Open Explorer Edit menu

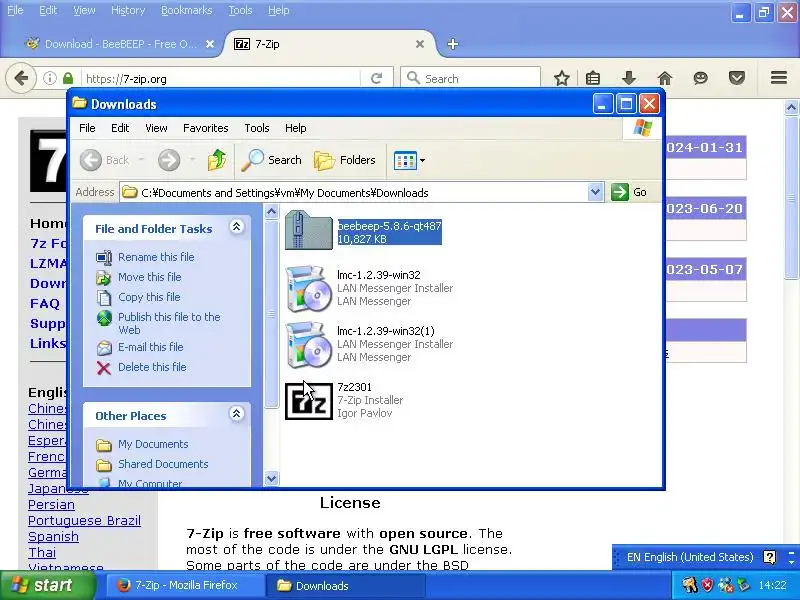[x=120, y=128]
